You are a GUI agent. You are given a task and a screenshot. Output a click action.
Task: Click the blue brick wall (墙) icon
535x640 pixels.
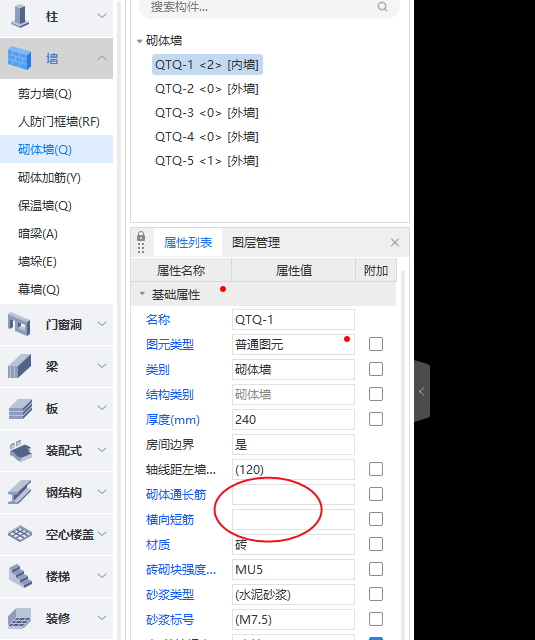tap(20, 58)
